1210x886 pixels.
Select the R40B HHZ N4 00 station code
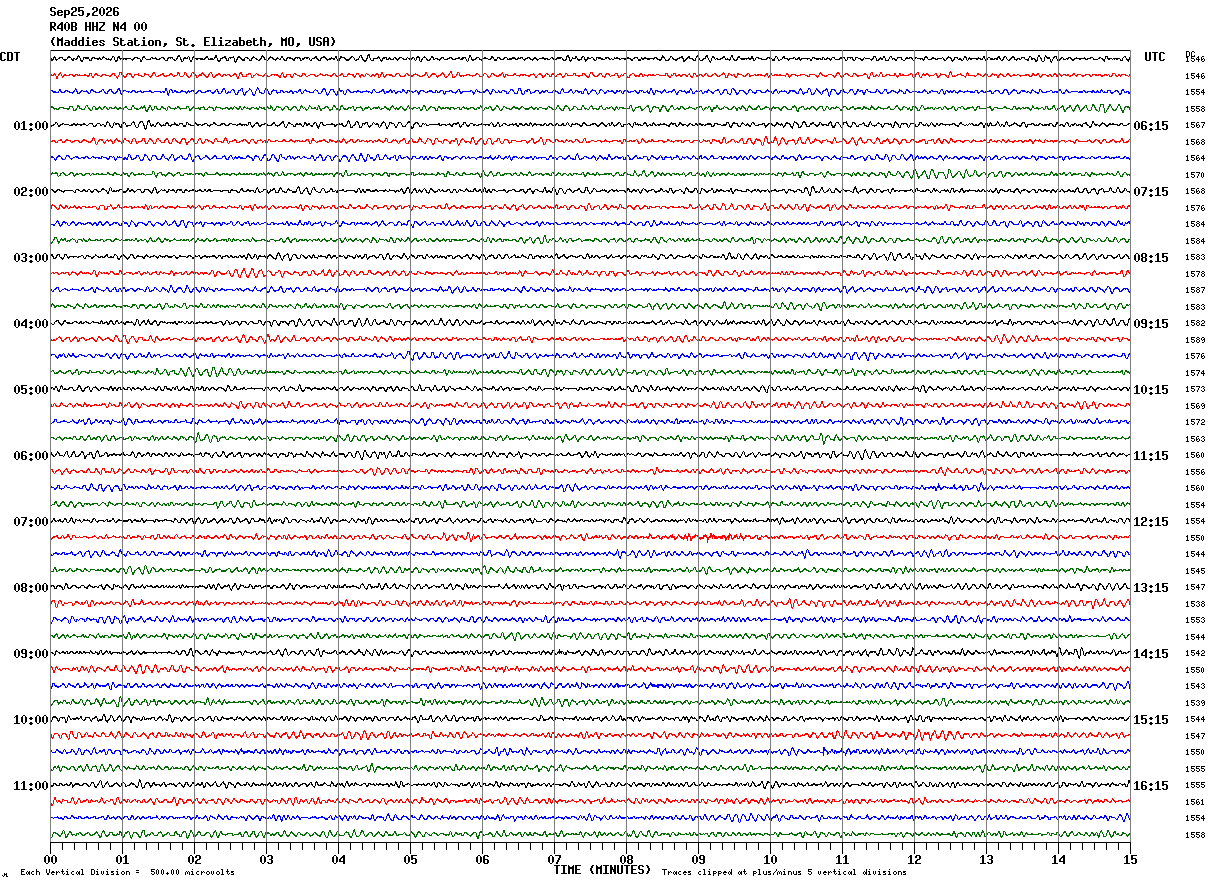click(x=98, y=27)
